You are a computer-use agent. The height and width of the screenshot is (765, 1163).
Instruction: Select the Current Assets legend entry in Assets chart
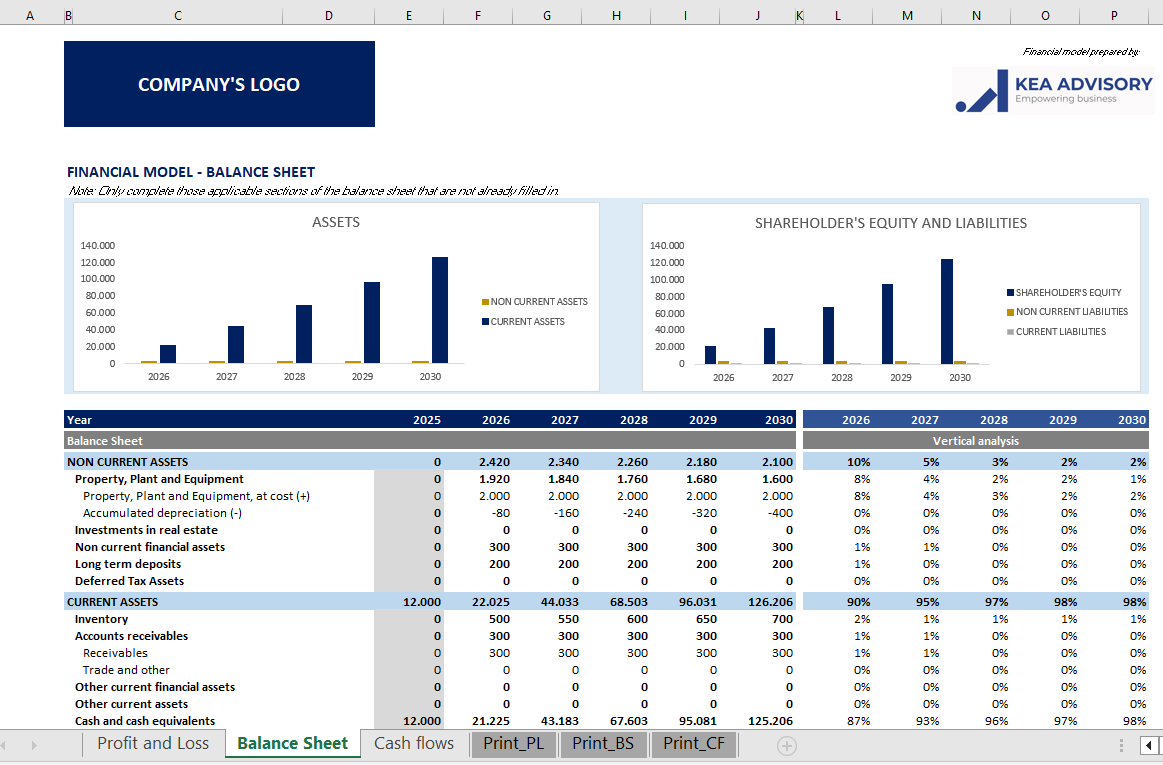point(527,322)
